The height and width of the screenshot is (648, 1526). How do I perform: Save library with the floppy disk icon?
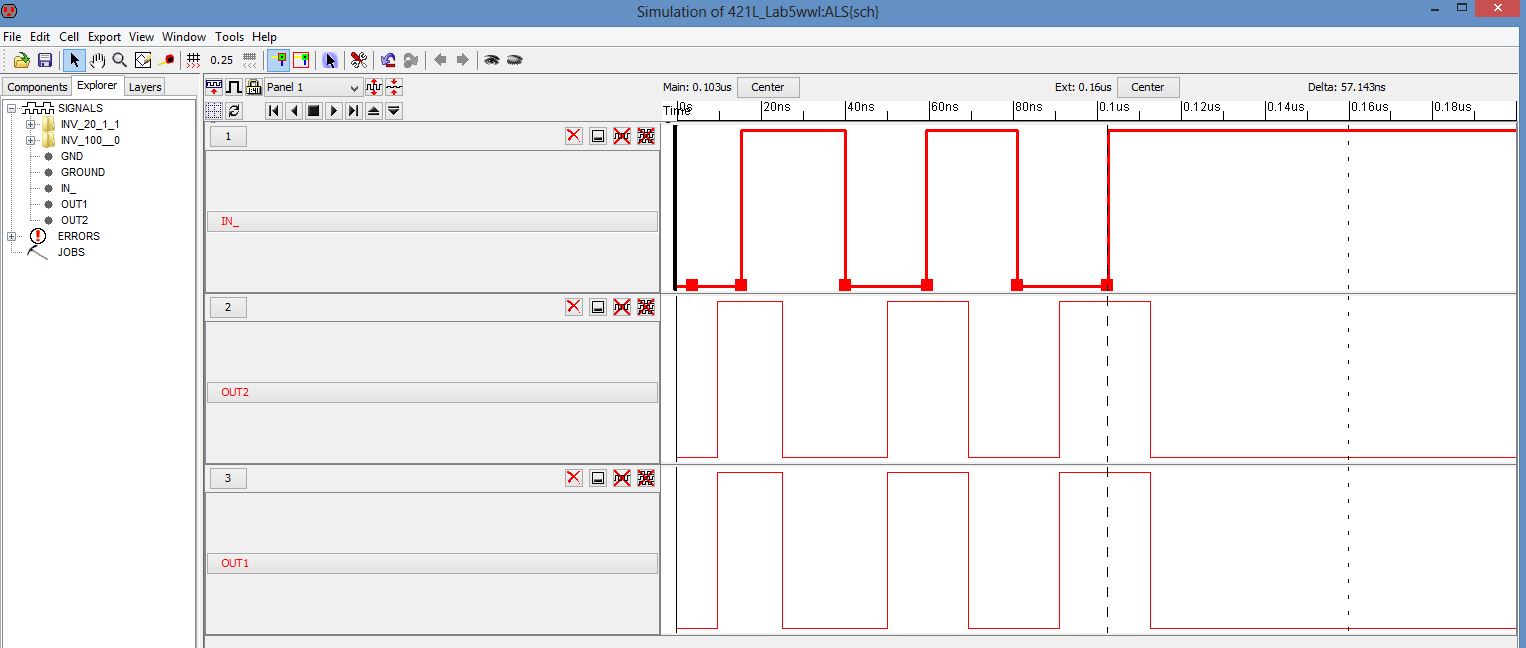(x=44, y=60)
